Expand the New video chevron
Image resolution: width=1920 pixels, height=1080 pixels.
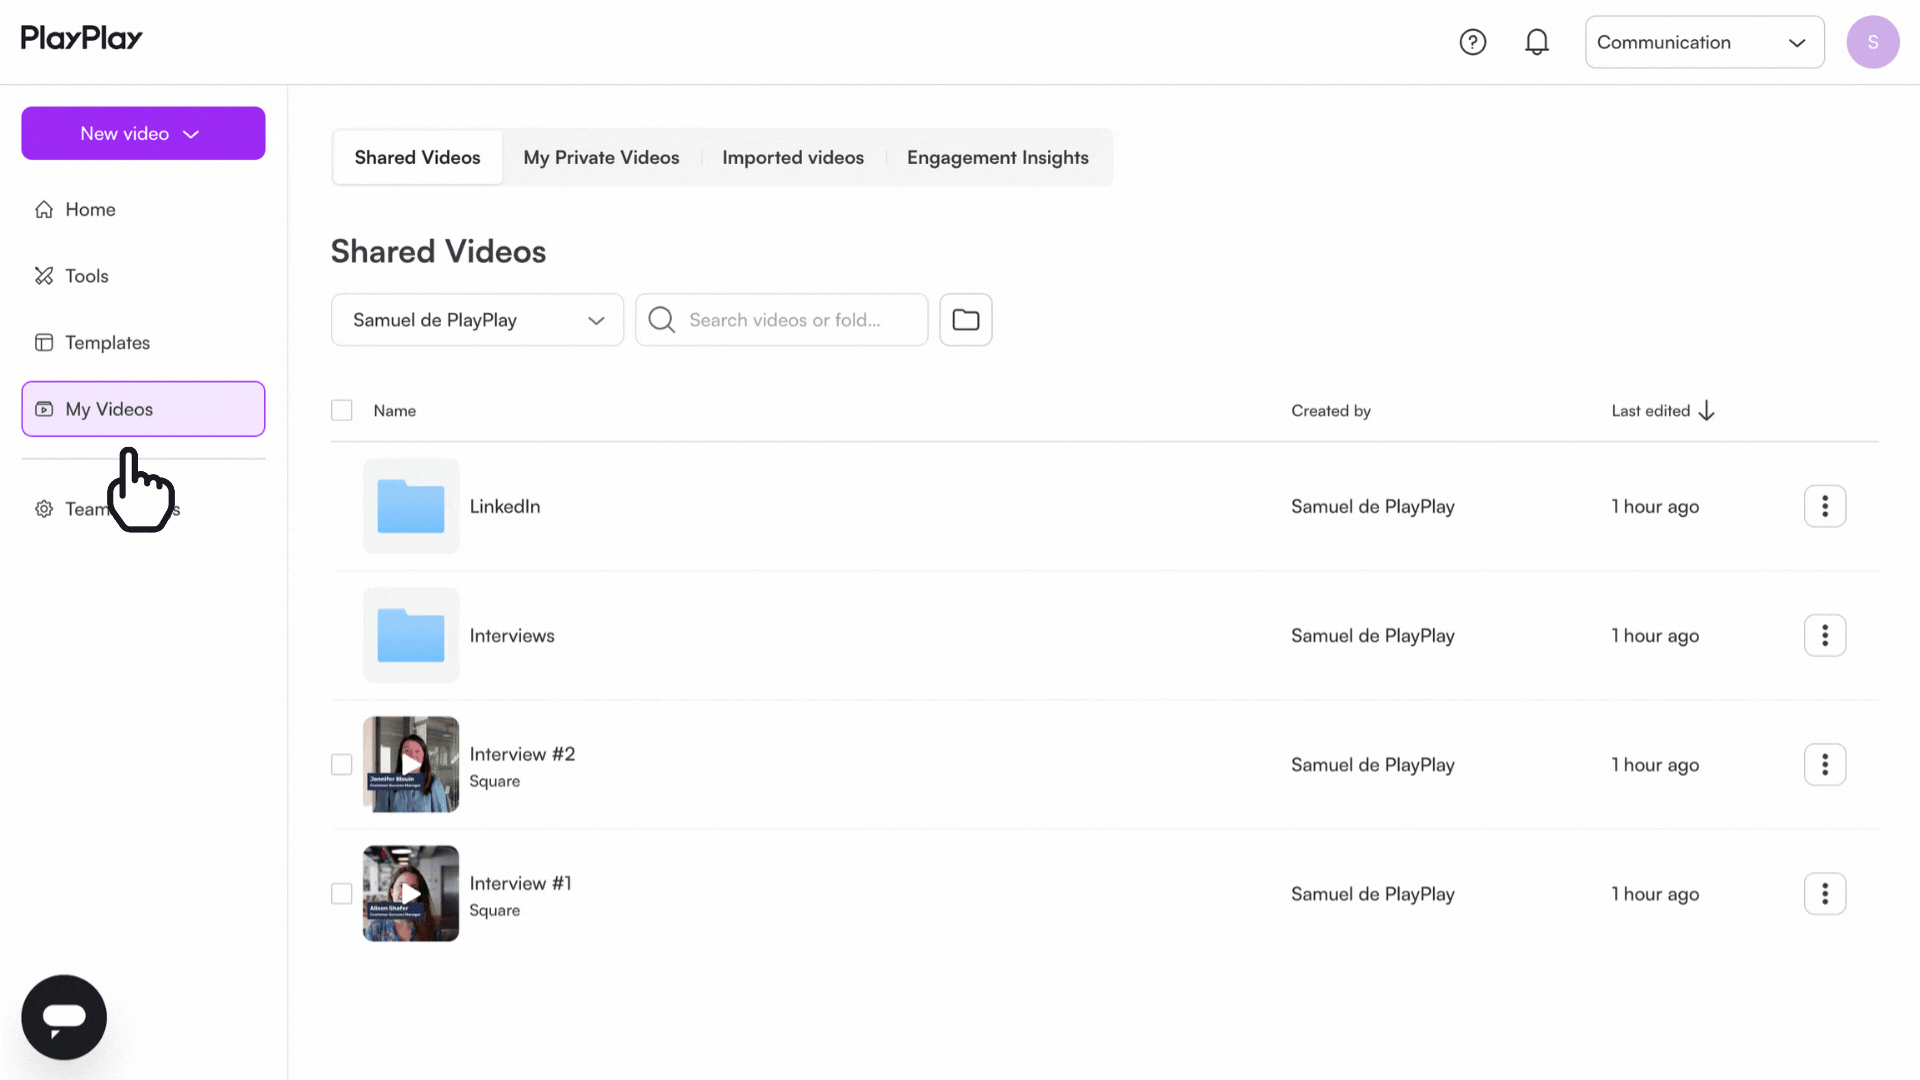pyautogui.click(x=191, y=134)
